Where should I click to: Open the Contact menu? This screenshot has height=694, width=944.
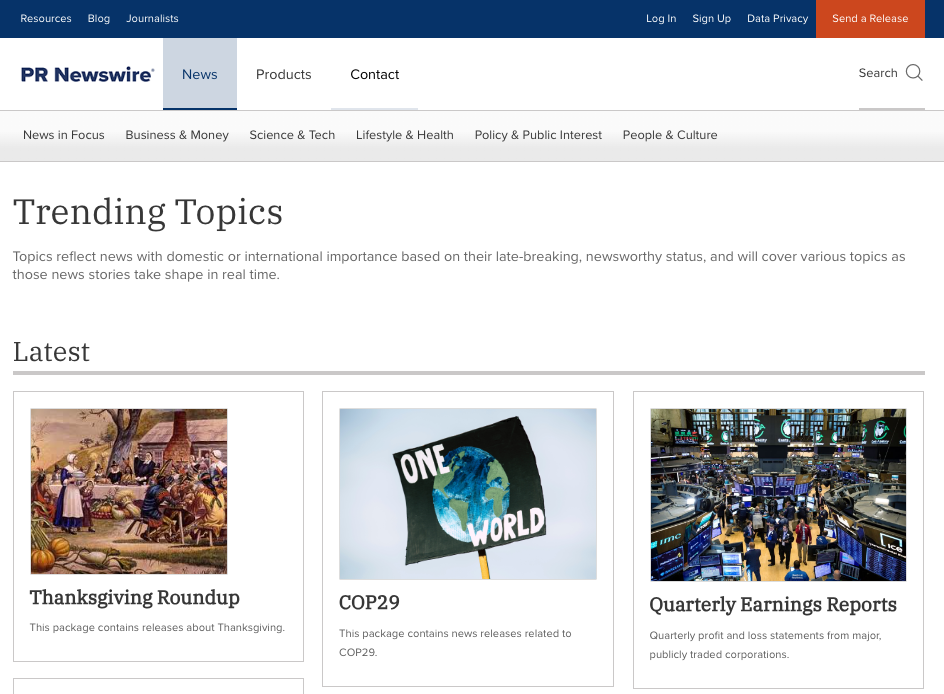click(x=374, y=75)
